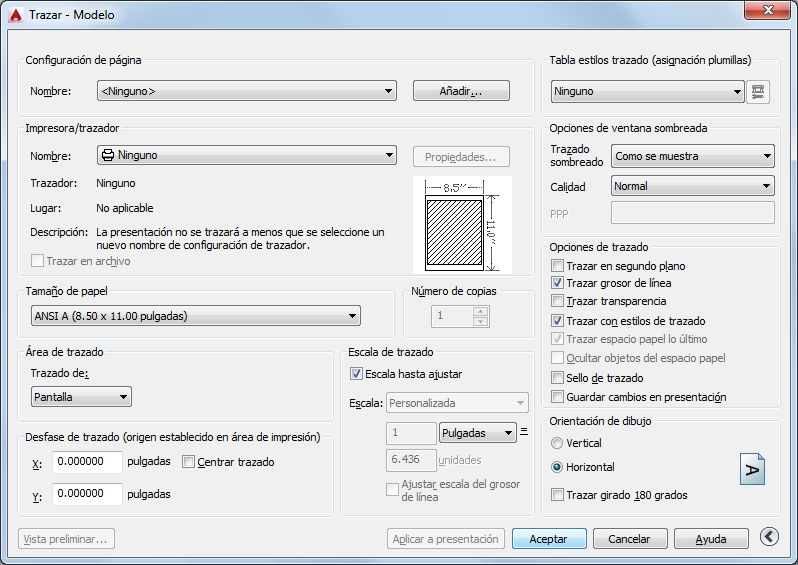Expand the Trazado de Pantalla dropdown
Screen dimensions: 798x565
point(81,397)
